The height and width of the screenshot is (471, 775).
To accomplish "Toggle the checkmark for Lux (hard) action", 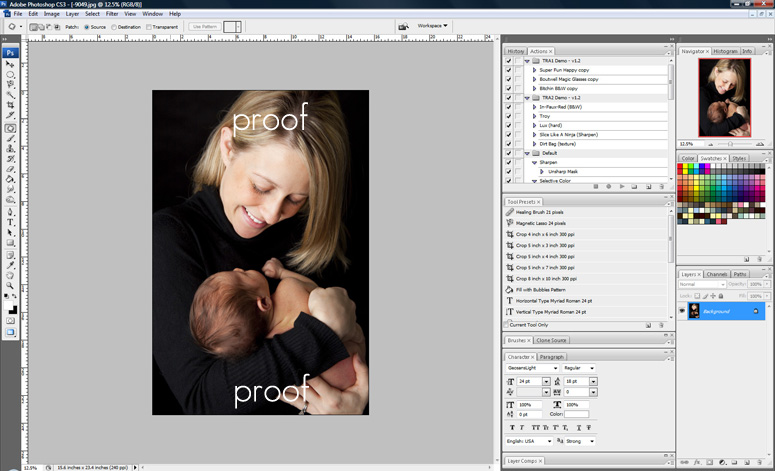I will point(509,126).
